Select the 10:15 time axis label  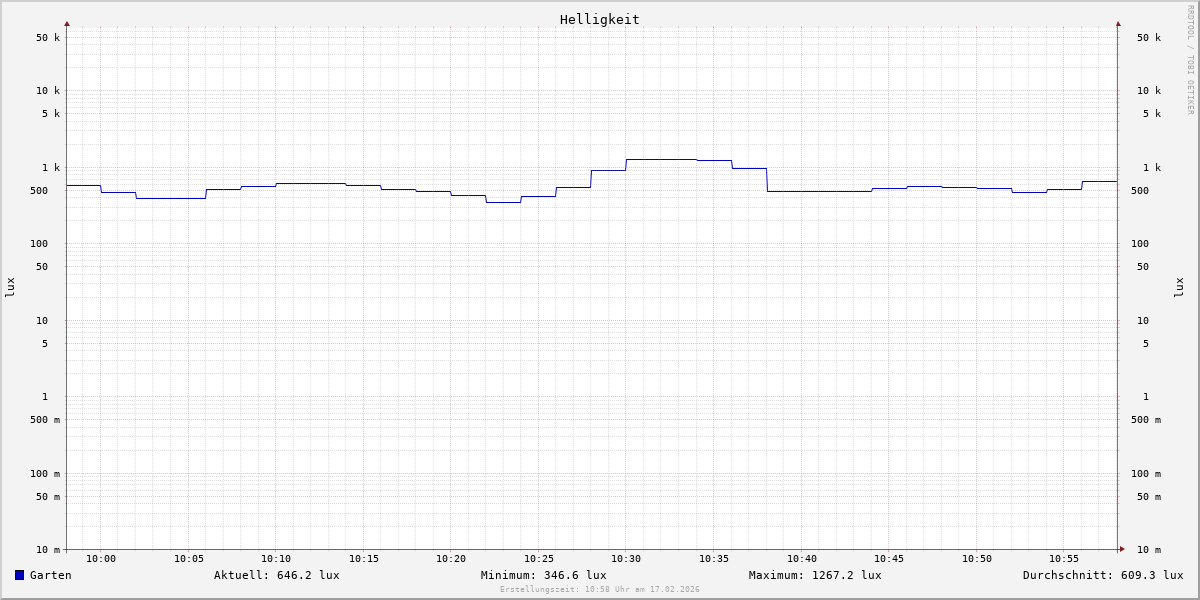pyautogui.click(x=364, y=559)
